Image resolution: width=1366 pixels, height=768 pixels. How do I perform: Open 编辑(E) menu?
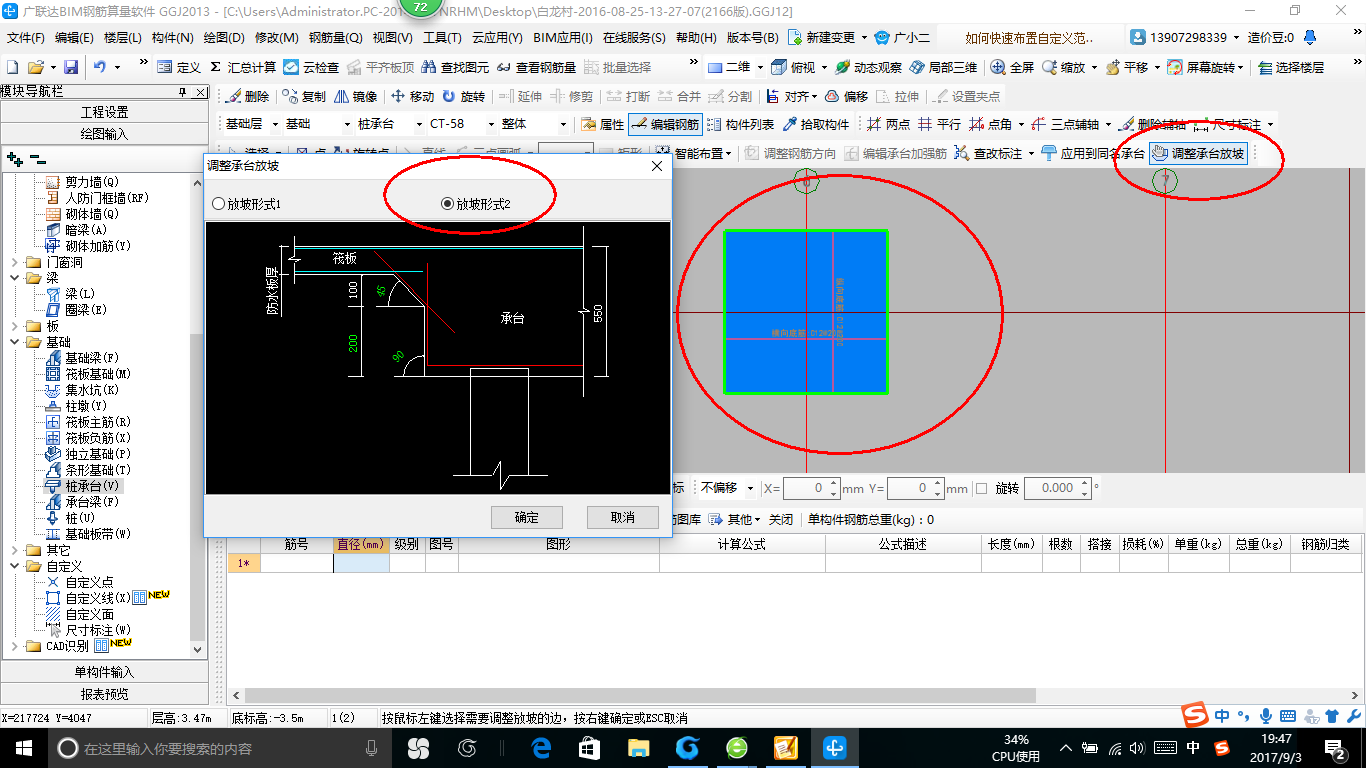click(x=75, y=38)
